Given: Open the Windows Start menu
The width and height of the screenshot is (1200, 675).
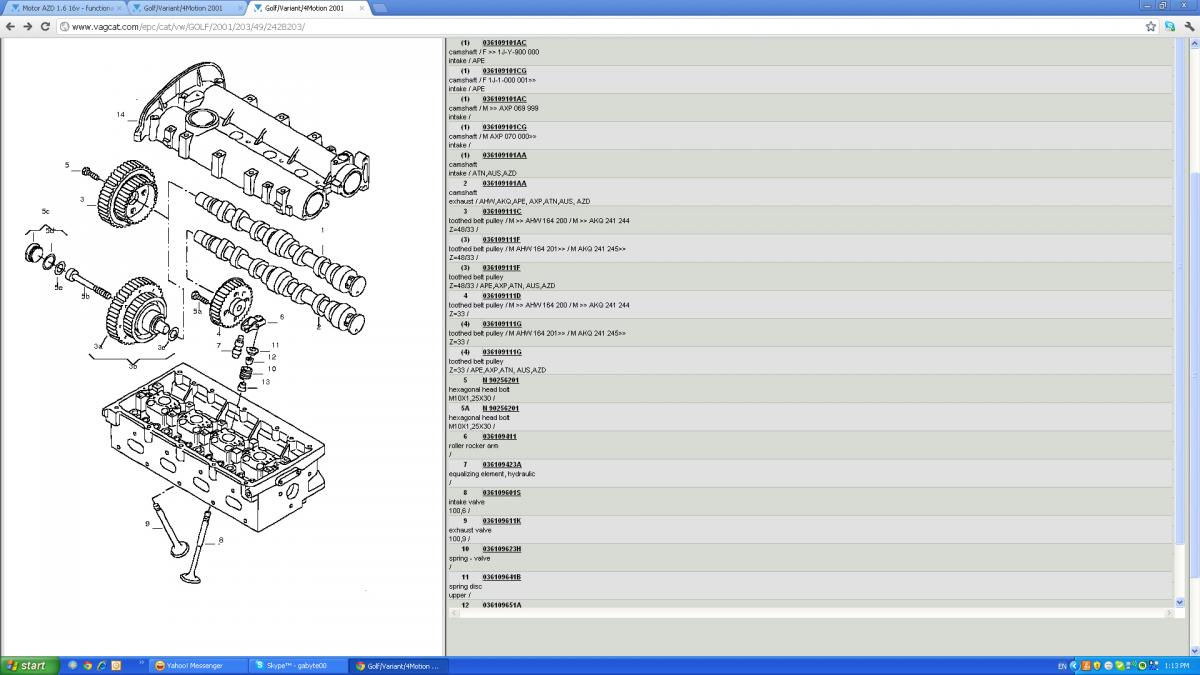Looking at the screenshot, I should pyautogui.click(x=27, y=665).
